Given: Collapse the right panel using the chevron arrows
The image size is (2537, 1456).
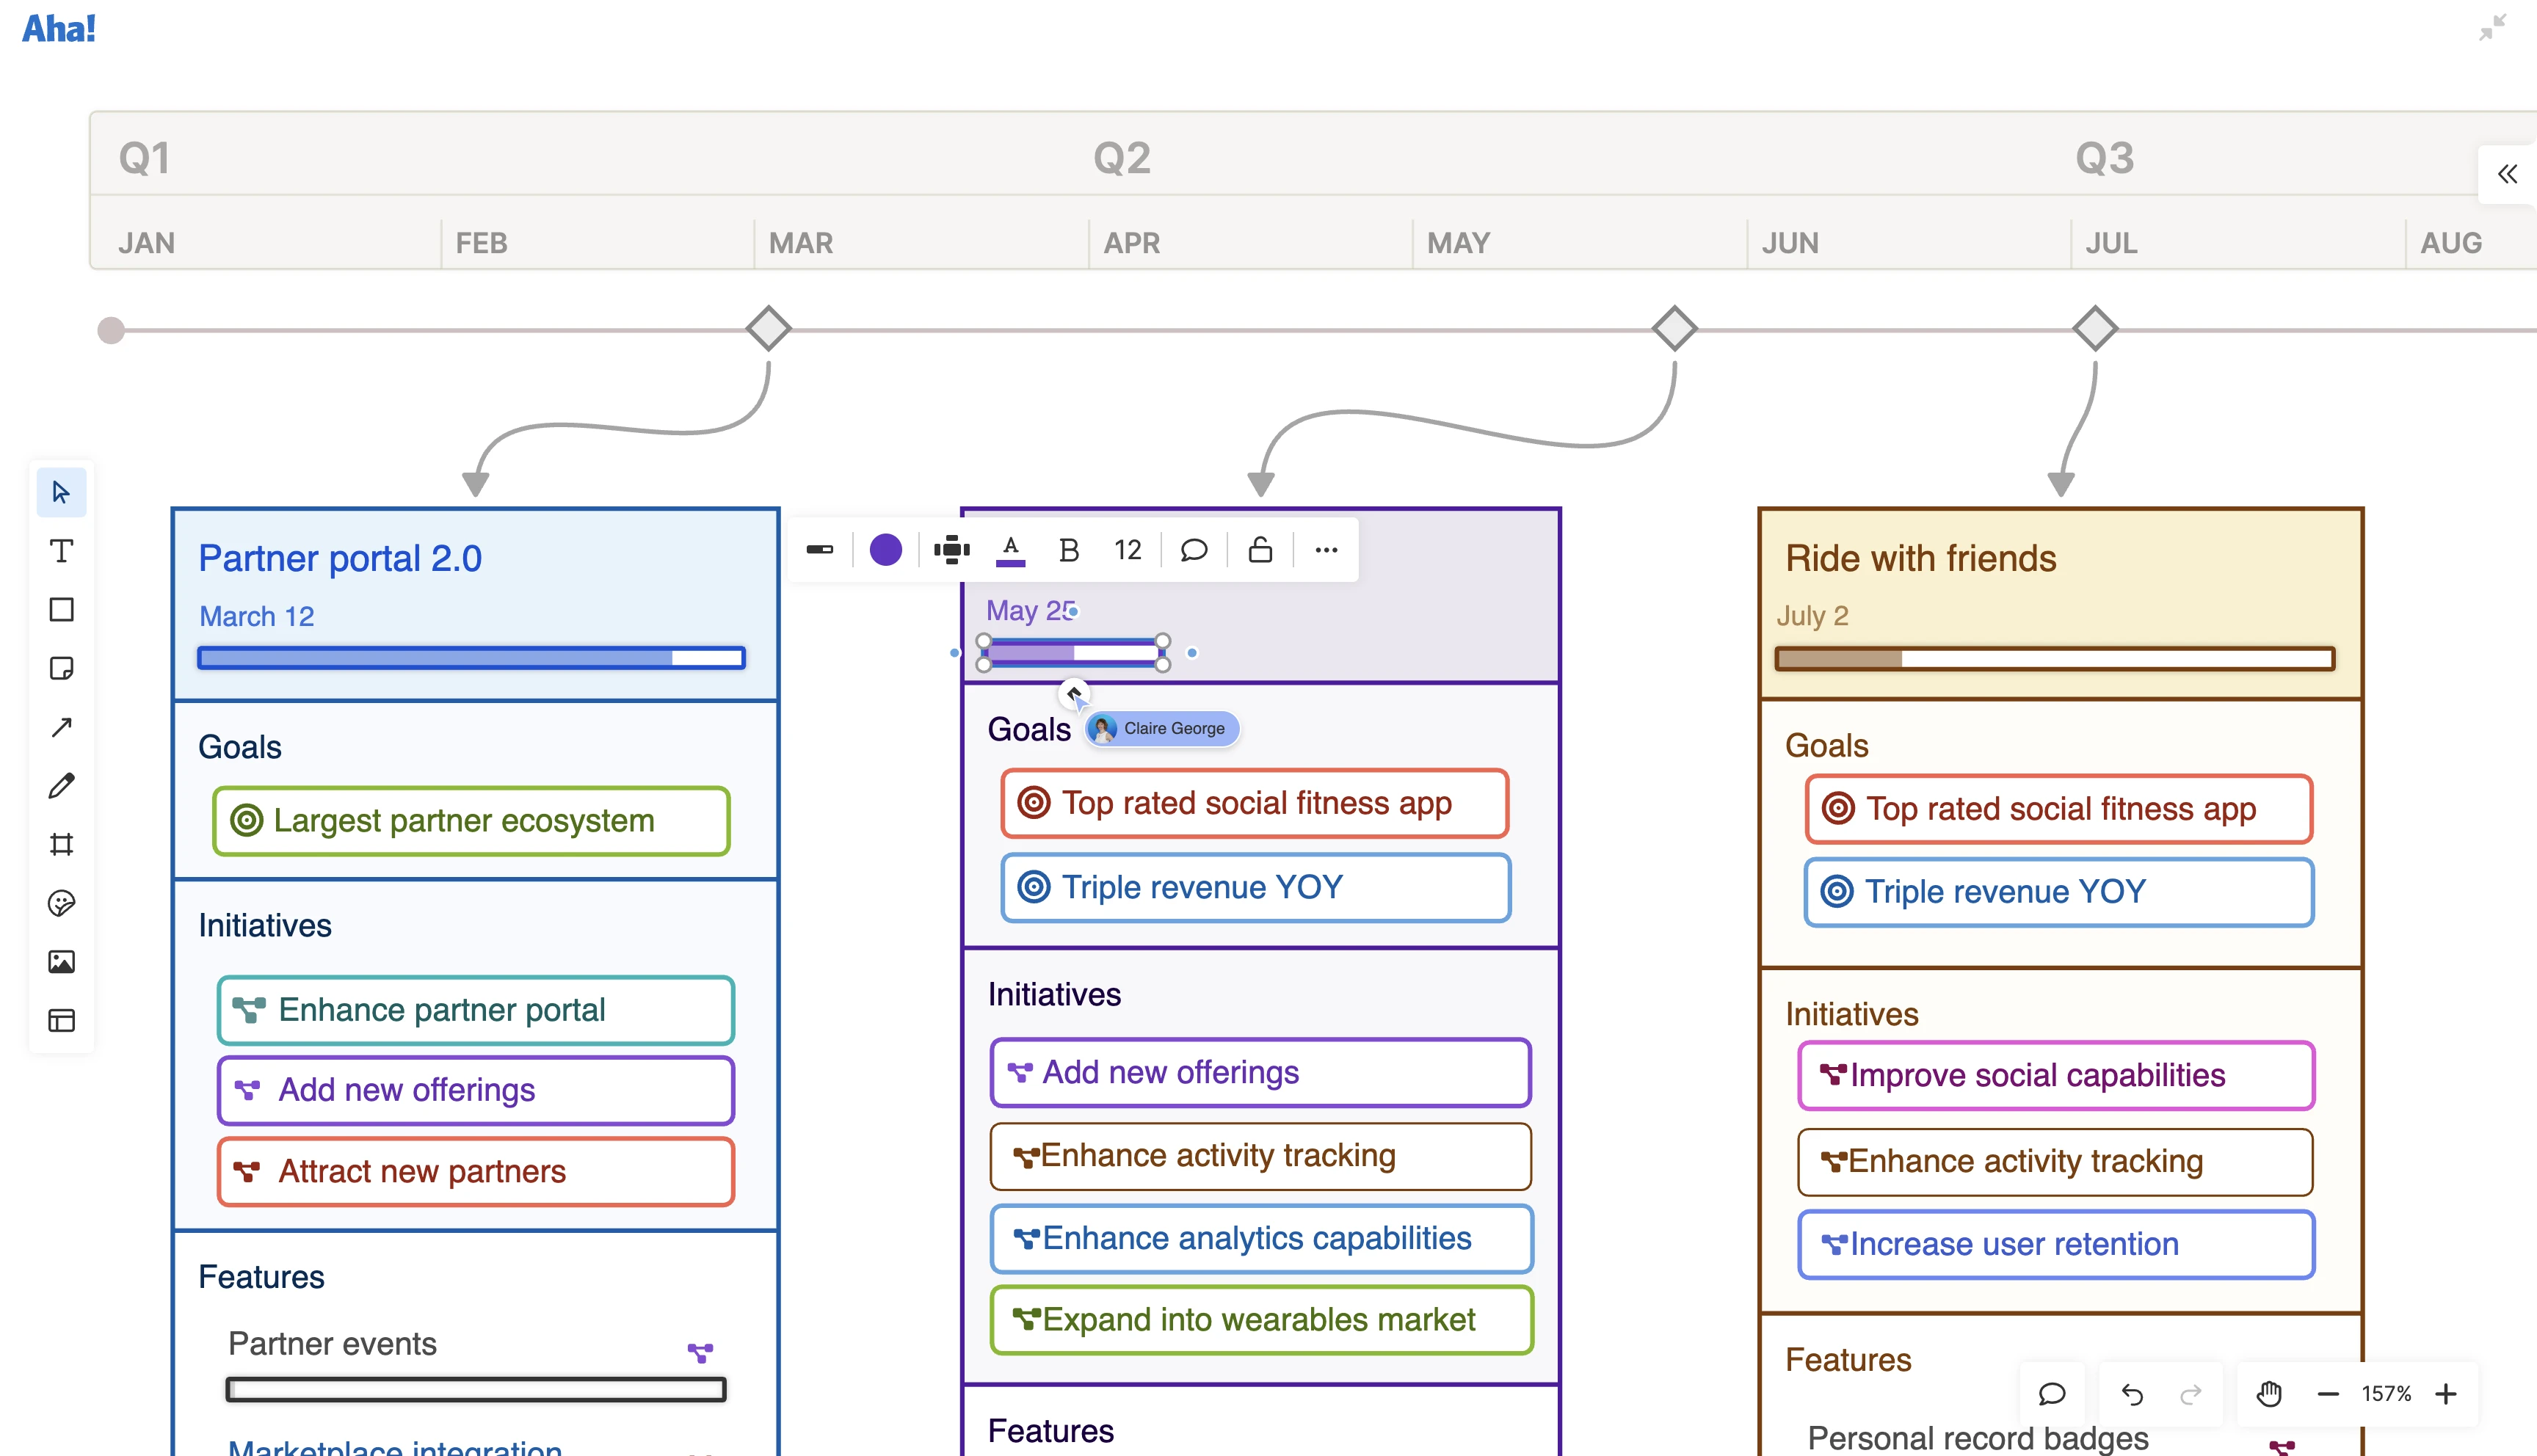Looking at the screenshot, I should (x=2508, y=173).
